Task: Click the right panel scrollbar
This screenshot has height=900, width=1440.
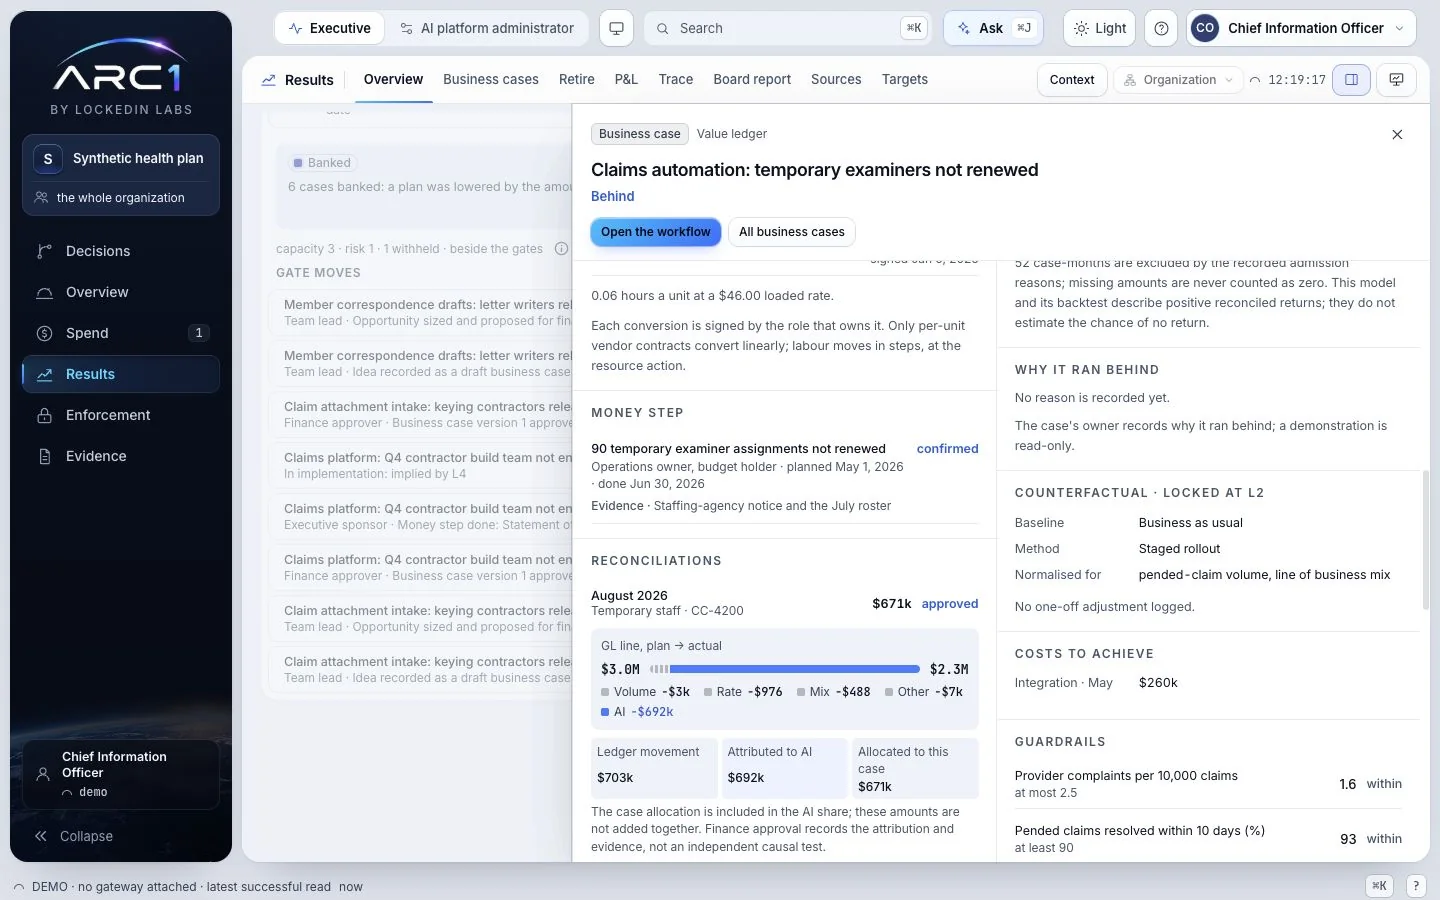Action: pyautogui.click(x=1426, y=540)
